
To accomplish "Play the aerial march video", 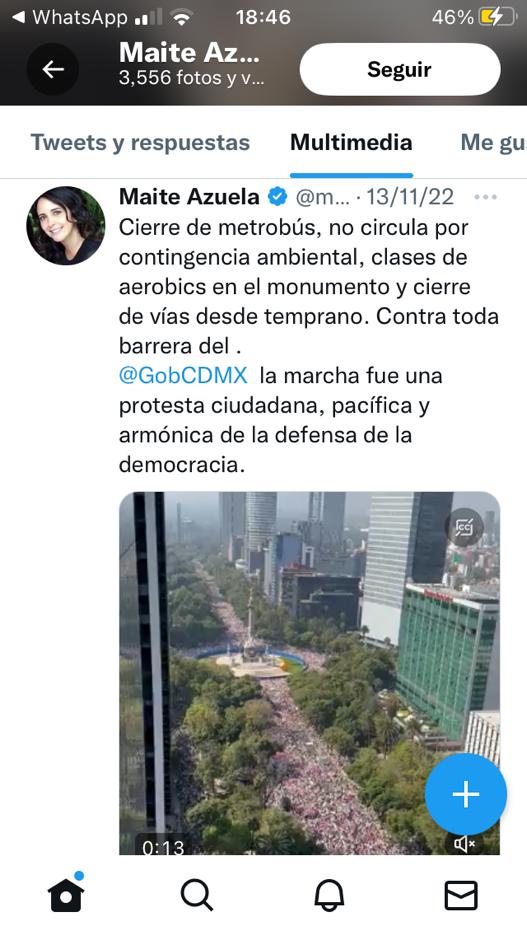I will (x=309, y=673).
